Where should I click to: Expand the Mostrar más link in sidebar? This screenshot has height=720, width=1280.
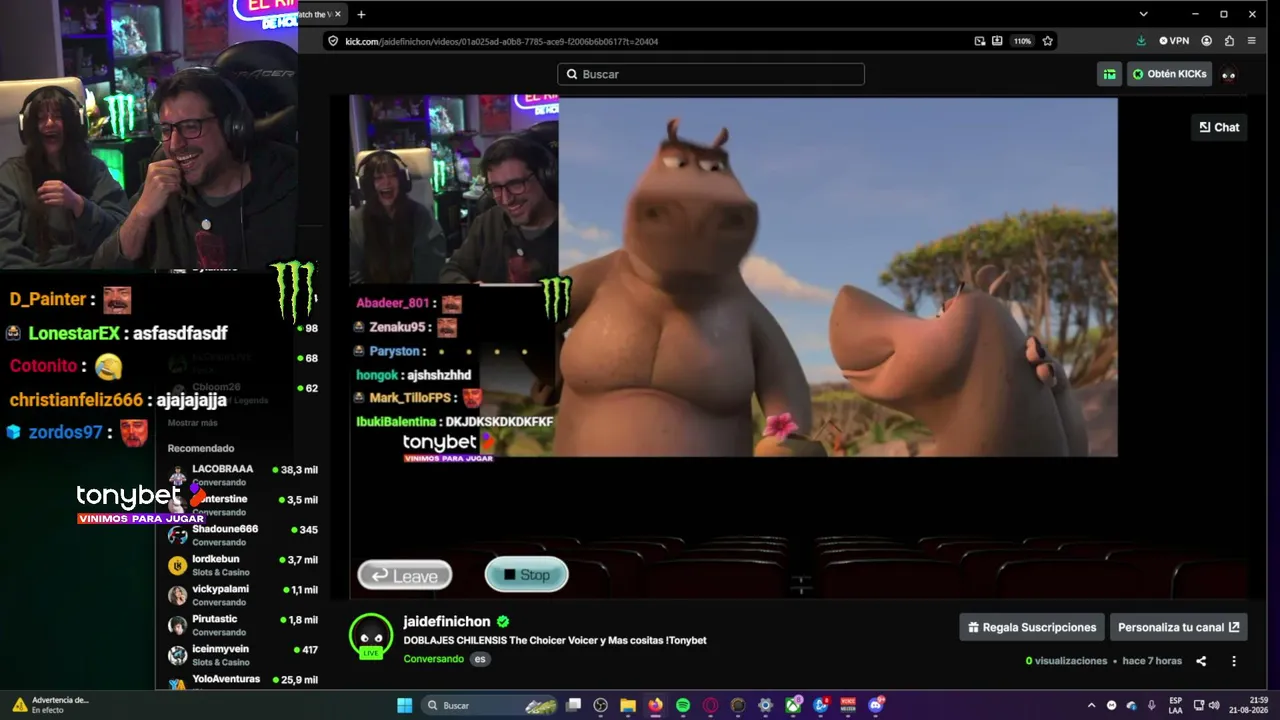192,423
